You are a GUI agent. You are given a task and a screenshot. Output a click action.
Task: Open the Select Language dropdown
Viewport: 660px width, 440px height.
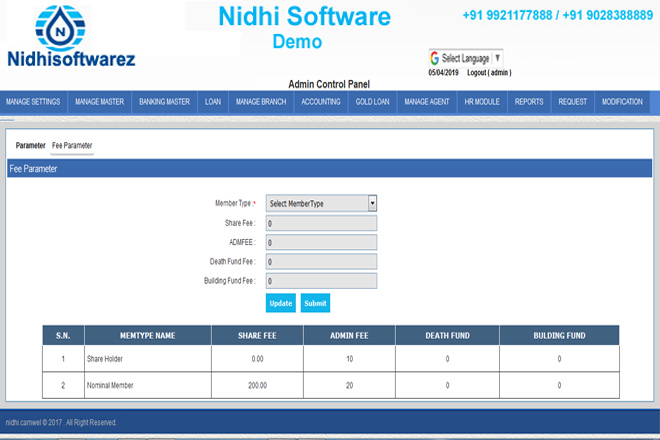point(466,58)
